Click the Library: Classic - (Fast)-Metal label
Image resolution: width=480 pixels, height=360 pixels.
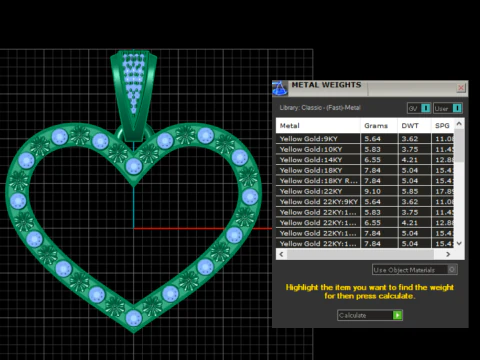(320, 108)
